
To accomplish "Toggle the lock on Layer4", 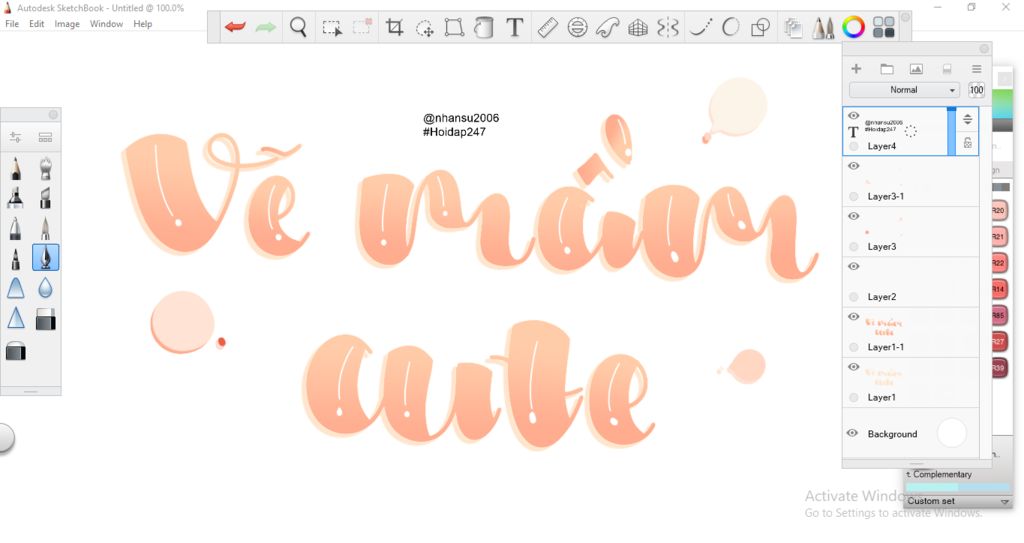I will 968,142.
